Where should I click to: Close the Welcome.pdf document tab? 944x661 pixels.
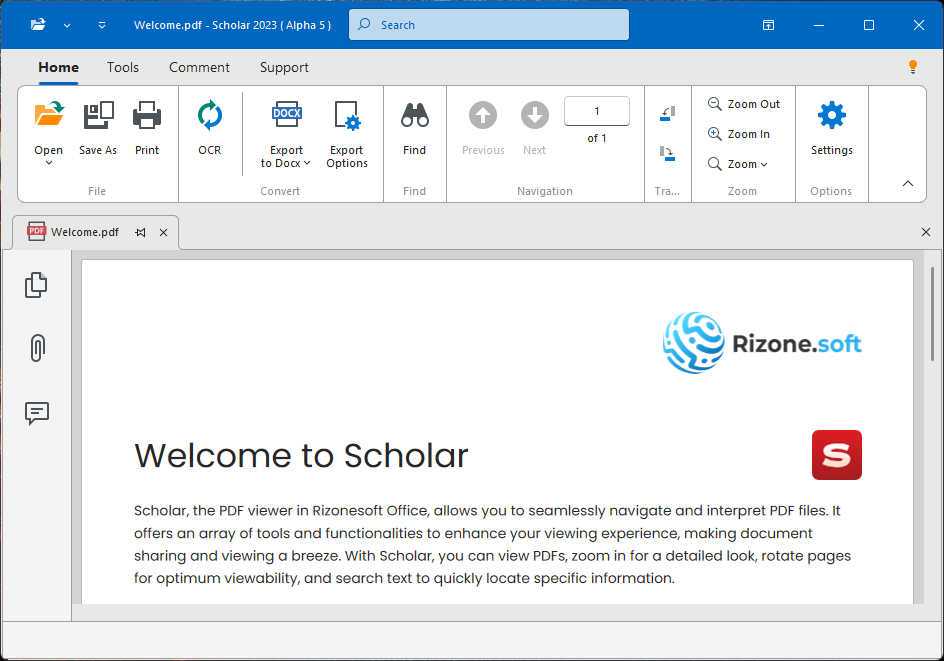coord(163,232)
